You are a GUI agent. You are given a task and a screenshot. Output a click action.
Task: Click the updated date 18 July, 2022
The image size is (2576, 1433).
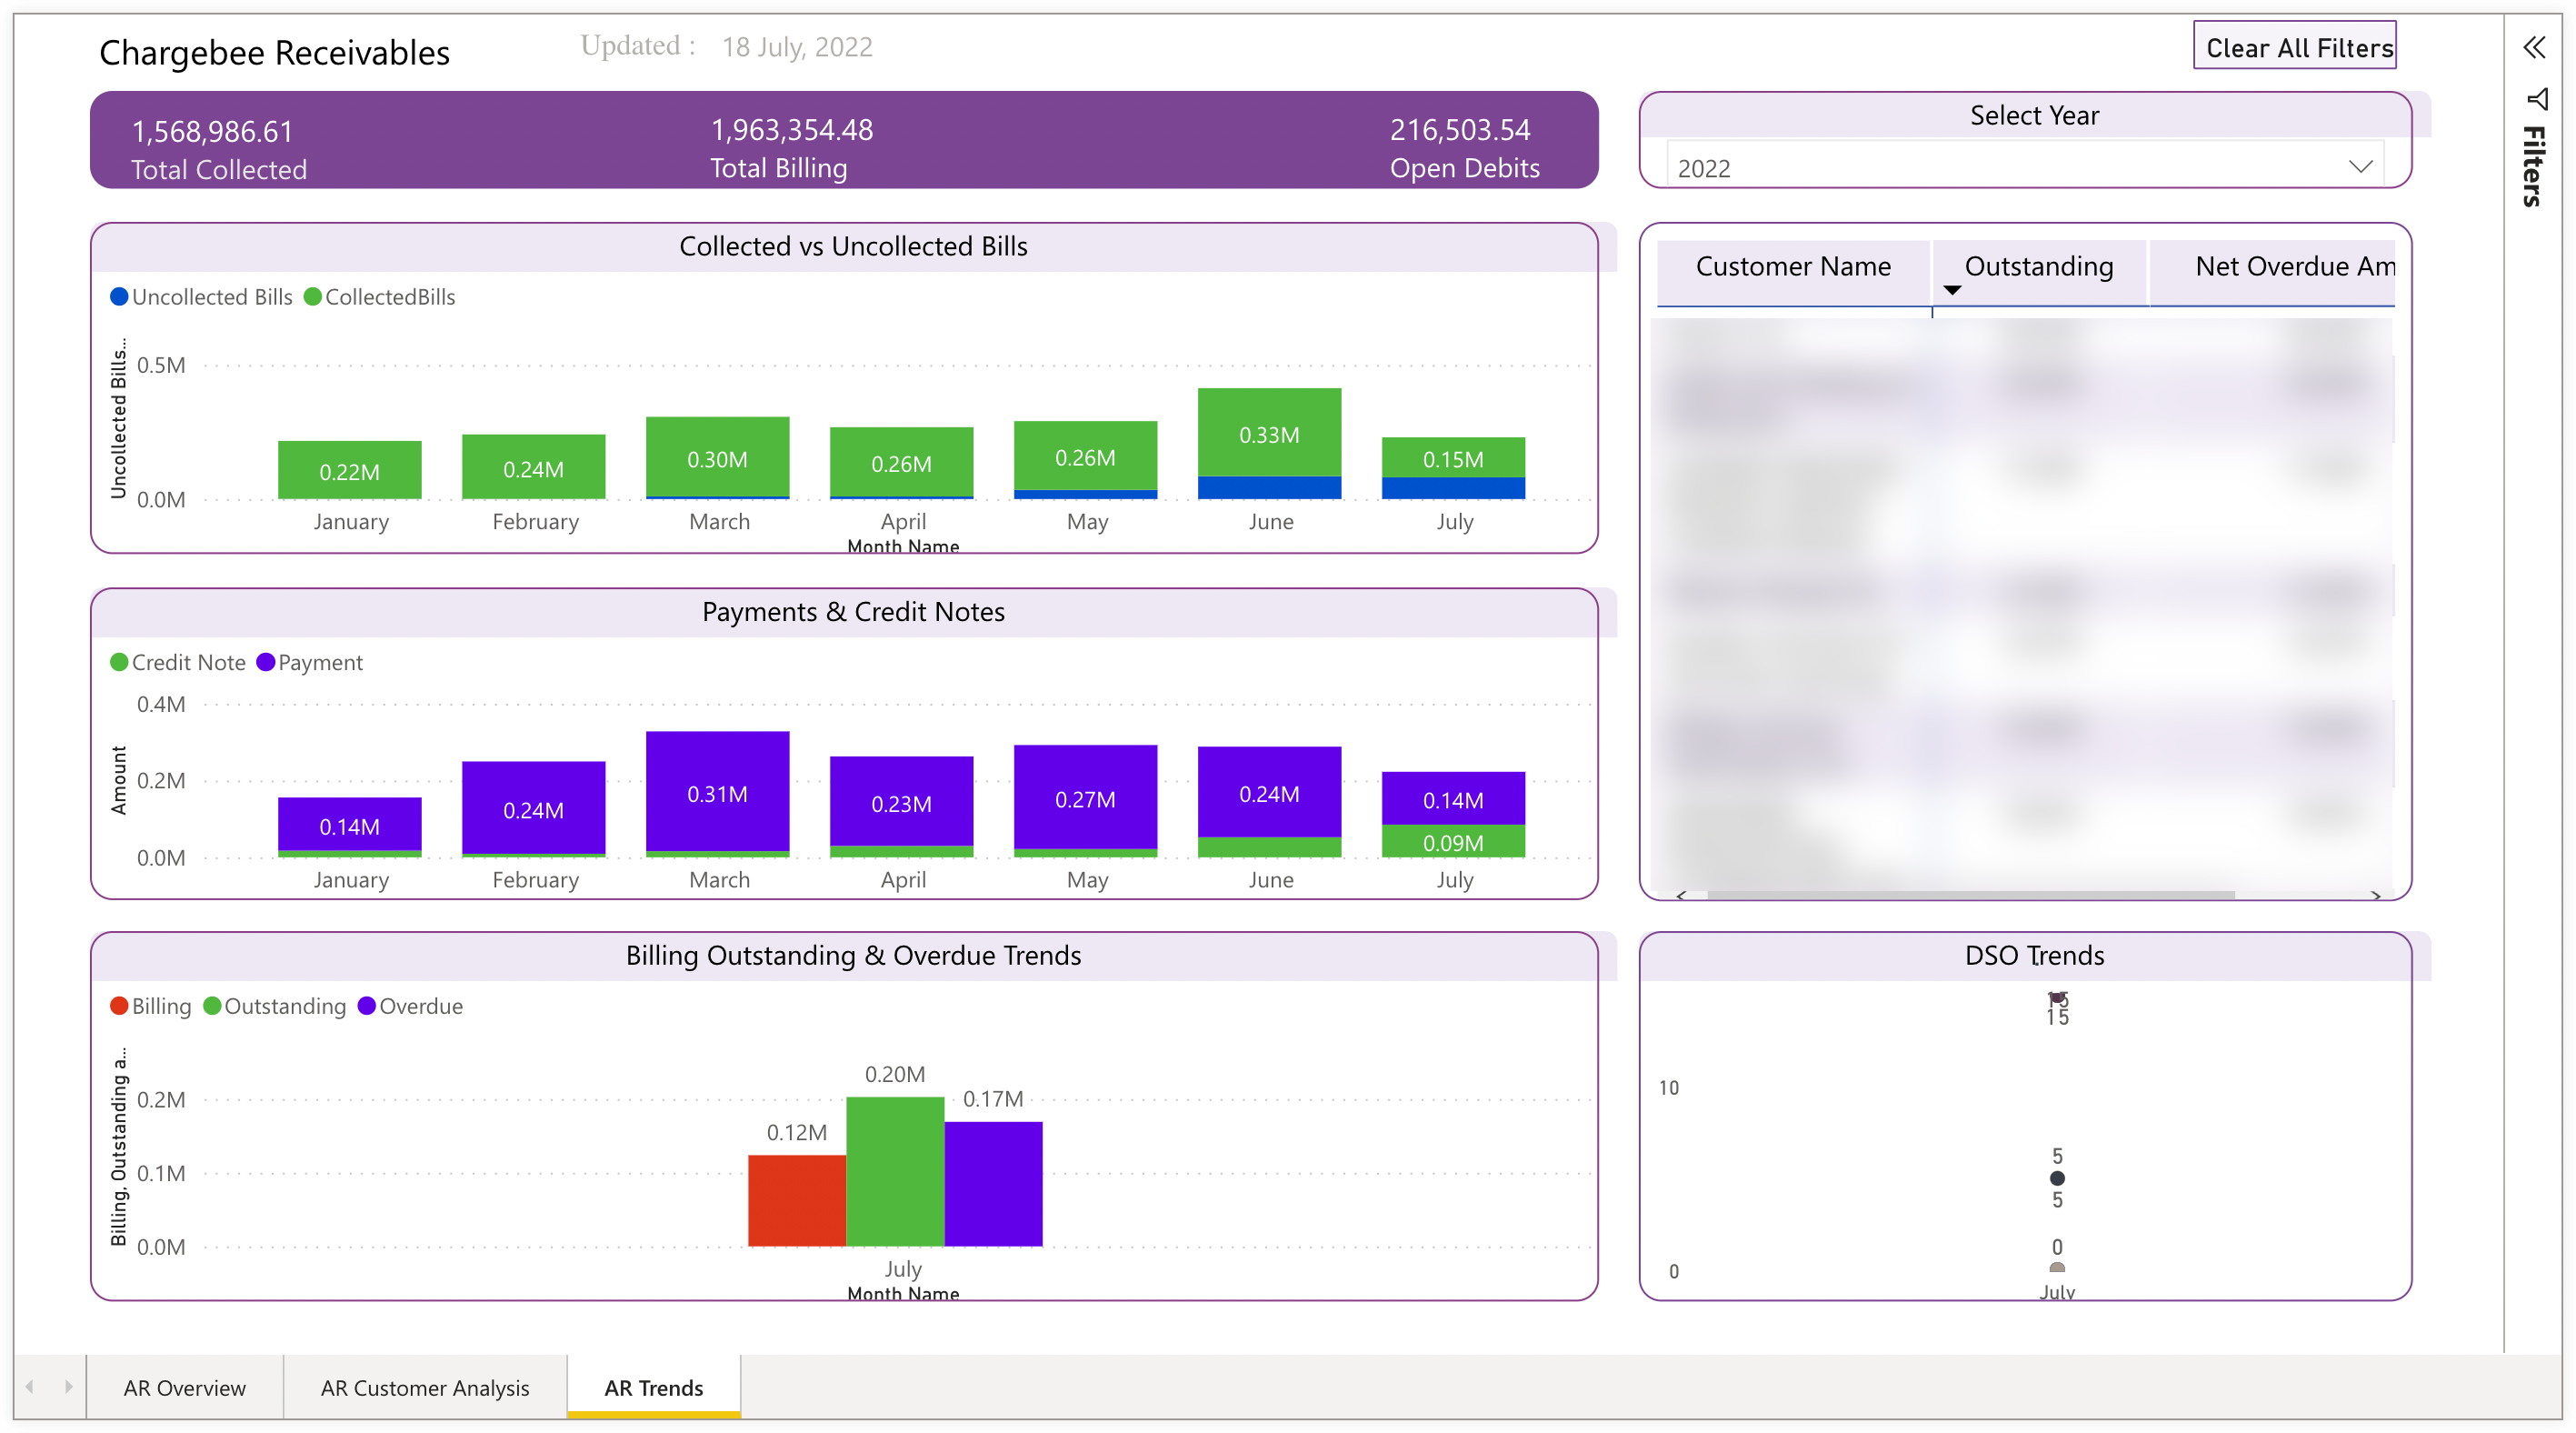797,47
